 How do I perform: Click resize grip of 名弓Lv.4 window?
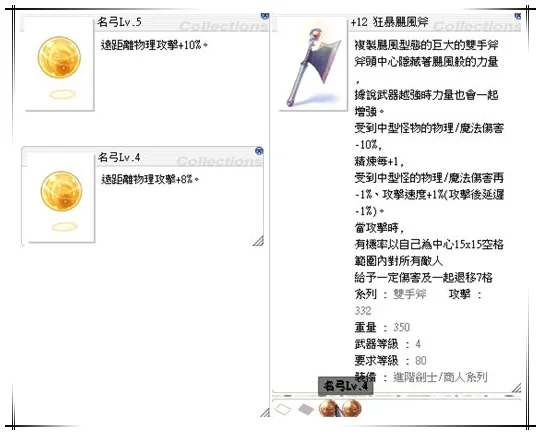[x=258, y=240]
